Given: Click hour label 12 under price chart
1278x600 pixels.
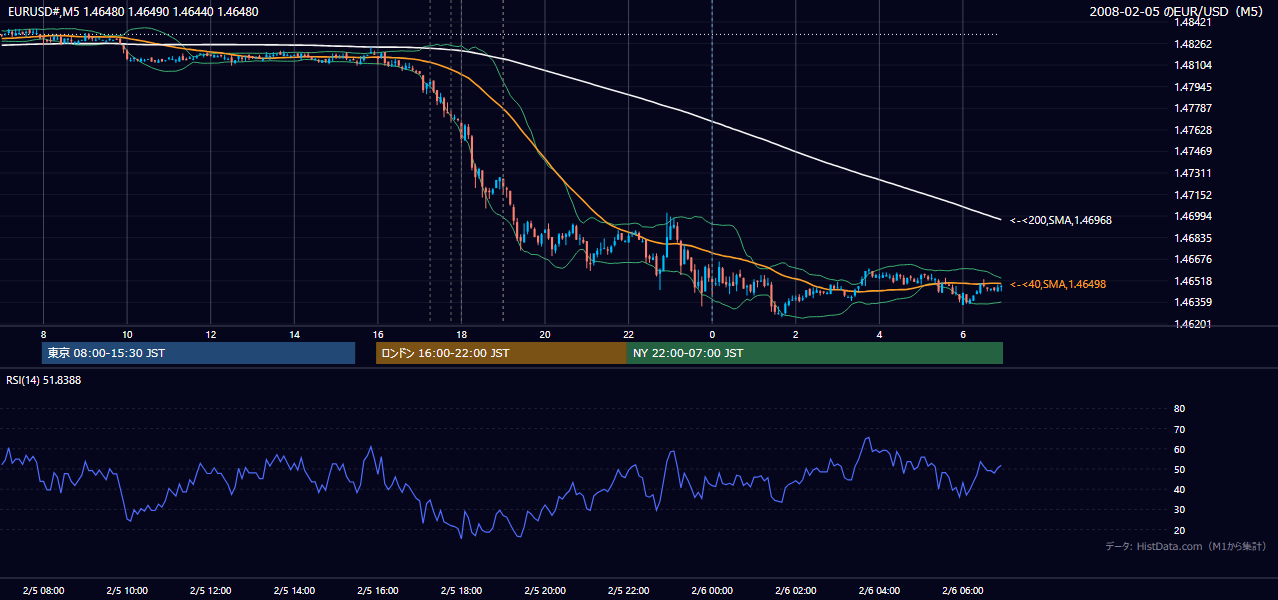Looking at the screenshot, I should [210, 334].
